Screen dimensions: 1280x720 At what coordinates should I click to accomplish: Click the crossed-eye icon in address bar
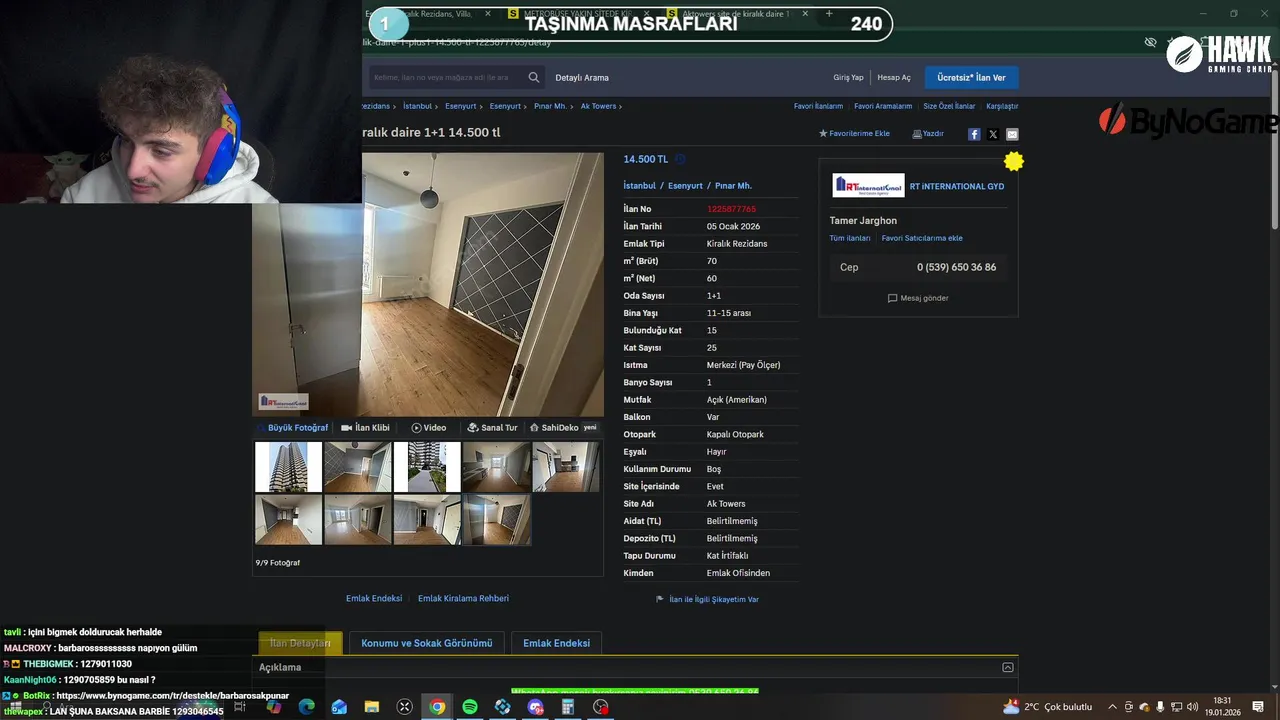[x=1150, y=42]
